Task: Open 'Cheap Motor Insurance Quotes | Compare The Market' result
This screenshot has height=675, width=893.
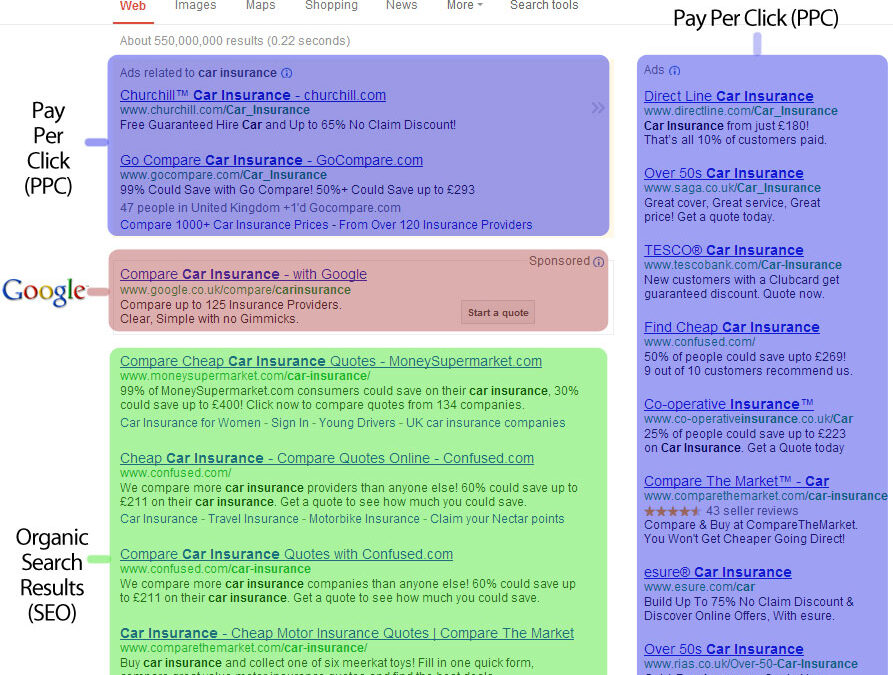Action: click(x=347, y=633)
